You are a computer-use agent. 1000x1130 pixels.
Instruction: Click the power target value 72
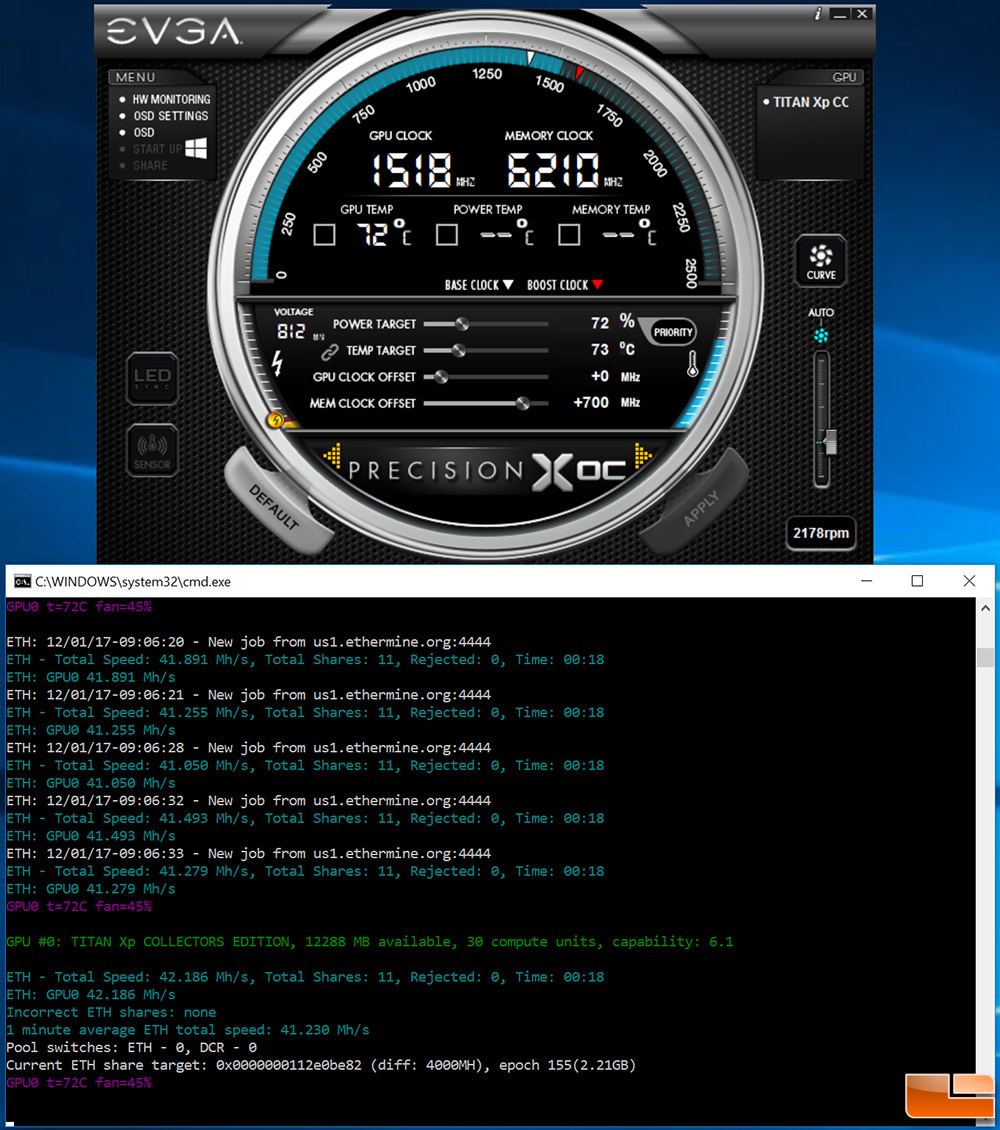coord(600,324)
